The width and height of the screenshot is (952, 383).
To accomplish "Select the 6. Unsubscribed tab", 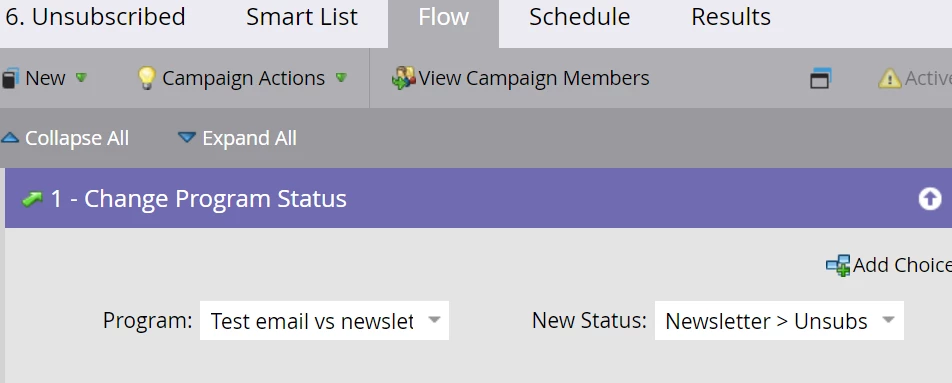I will (x=95, y=17).
